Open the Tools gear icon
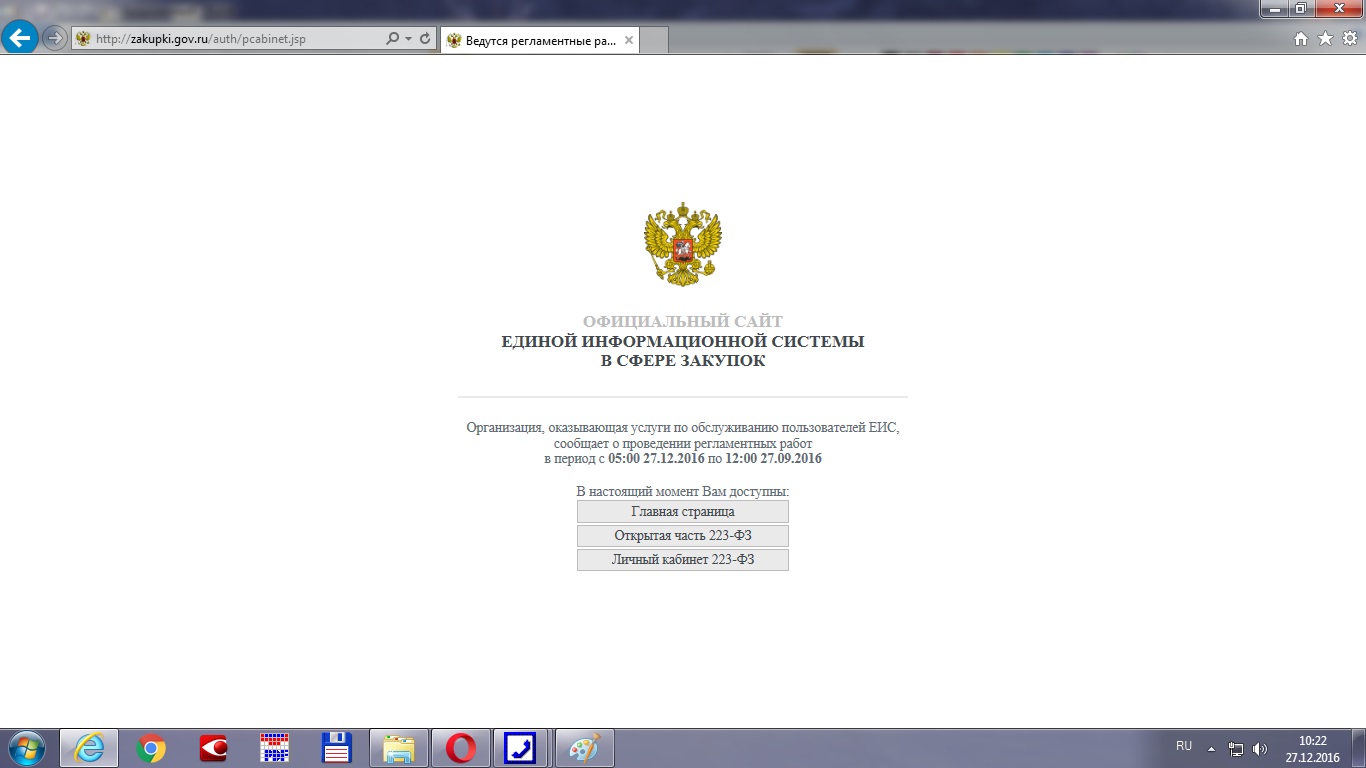 [1349, 39]
